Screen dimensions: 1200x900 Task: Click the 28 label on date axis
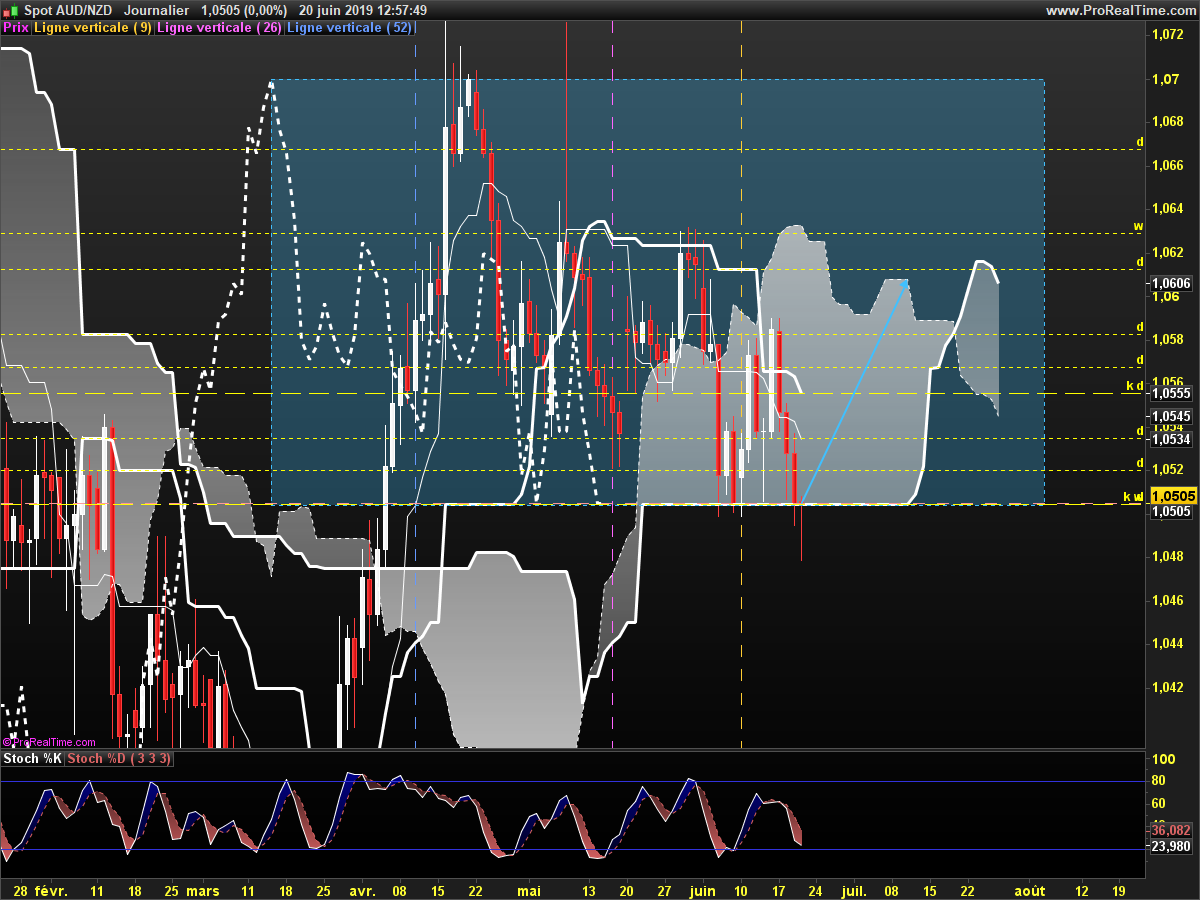(21, 889)
